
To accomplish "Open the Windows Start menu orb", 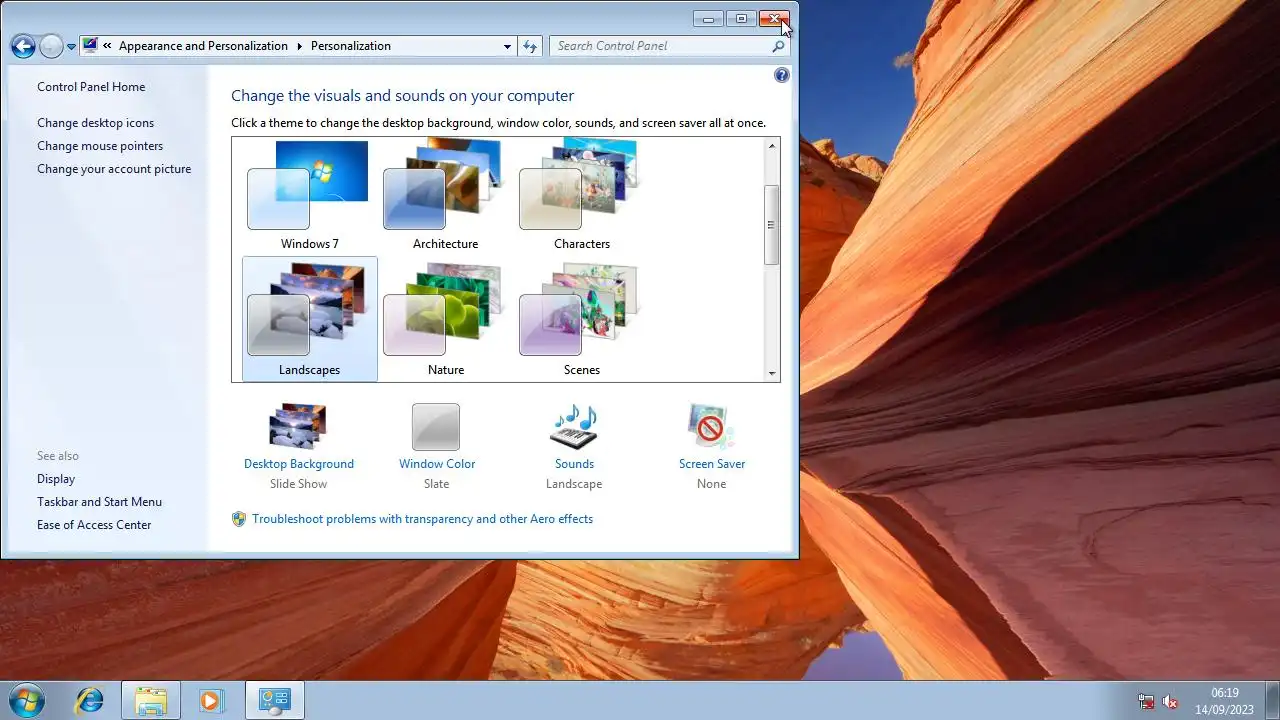I will click(x=27, y=700).
